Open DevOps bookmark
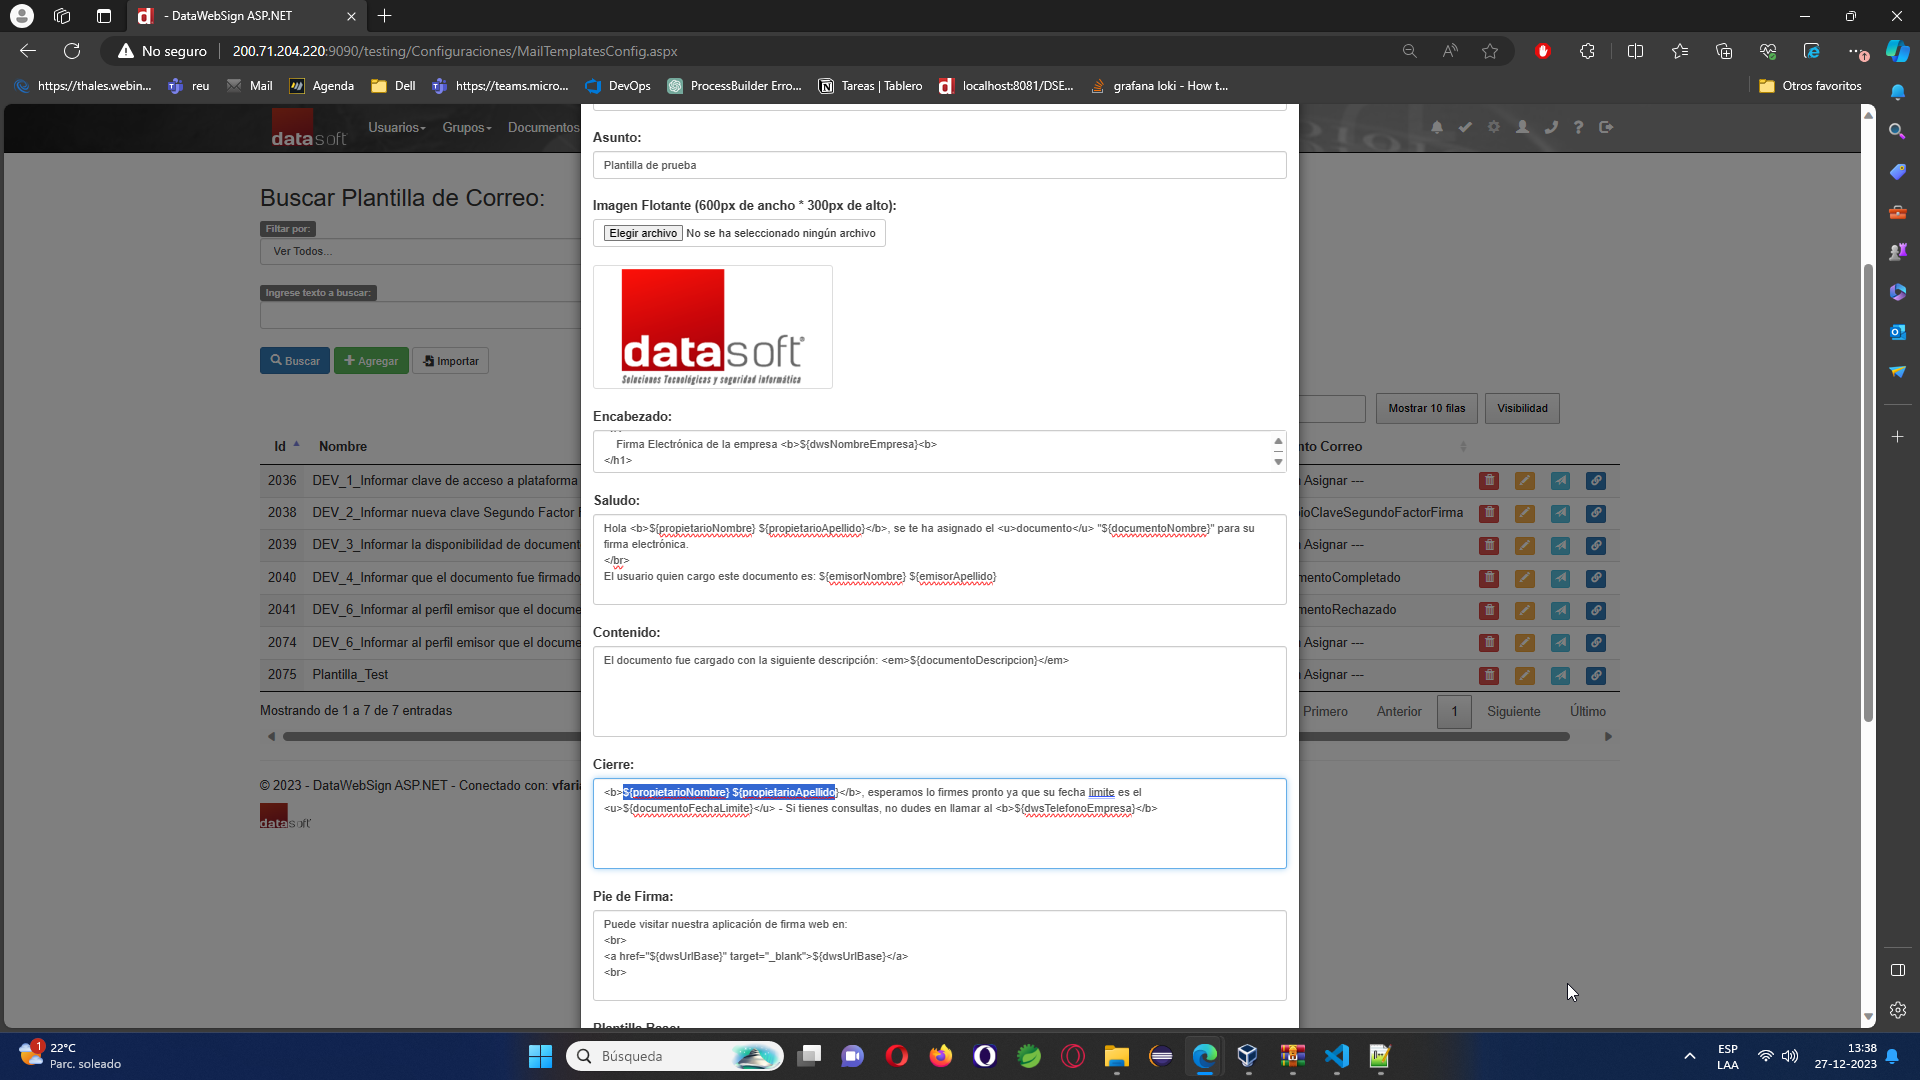Viewport: 1920px width, 1080px height. point(618,86)
